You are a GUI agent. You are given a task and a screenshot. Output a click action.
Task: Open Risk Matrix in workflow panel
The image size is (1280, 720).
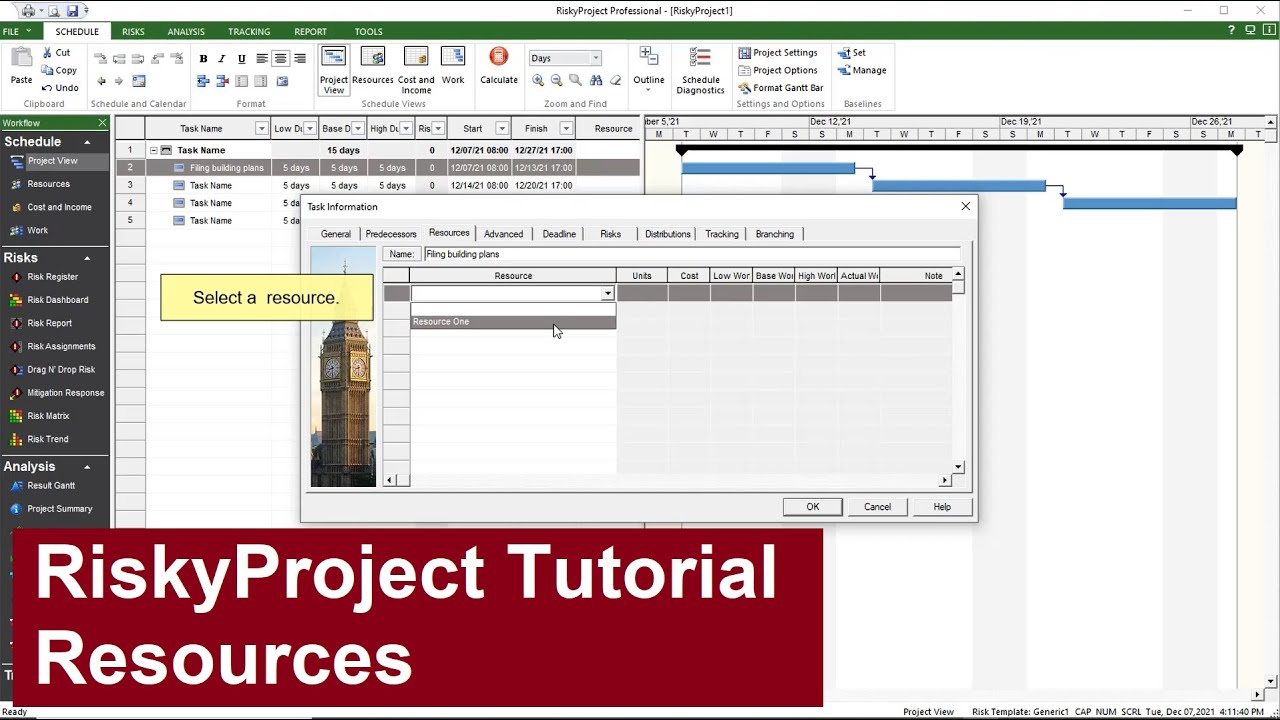click(x=48, y=416)
